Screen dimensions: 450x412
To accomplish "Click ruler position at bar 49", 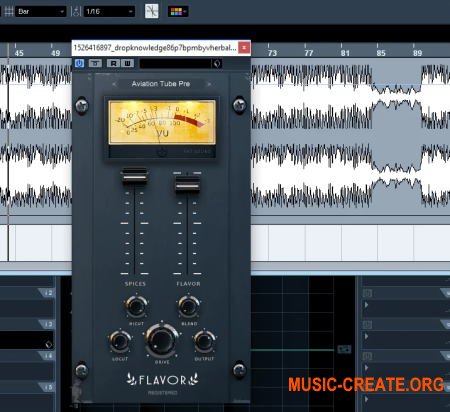I will point(55,53).
